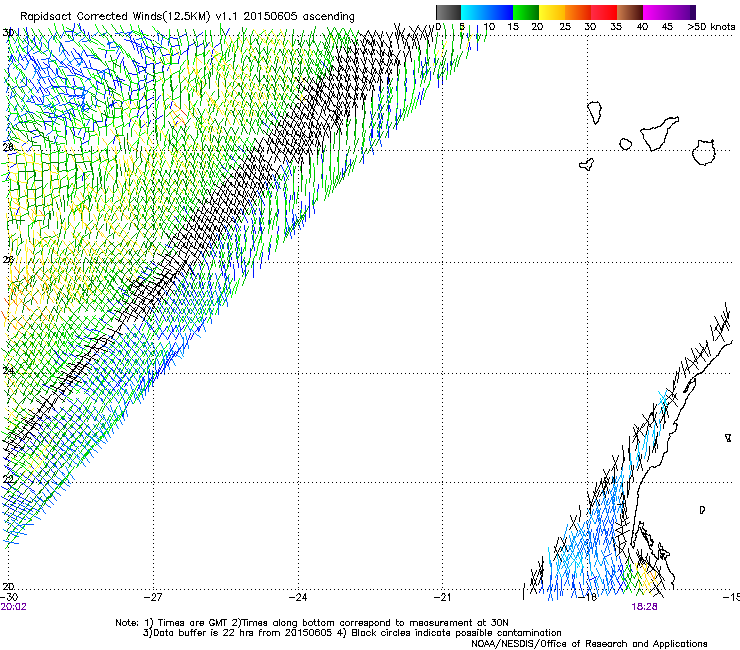This screenshot has width=740, height=650.
Task: Click the orange 25-30 knots legend swatch
Action: point(578,12)
